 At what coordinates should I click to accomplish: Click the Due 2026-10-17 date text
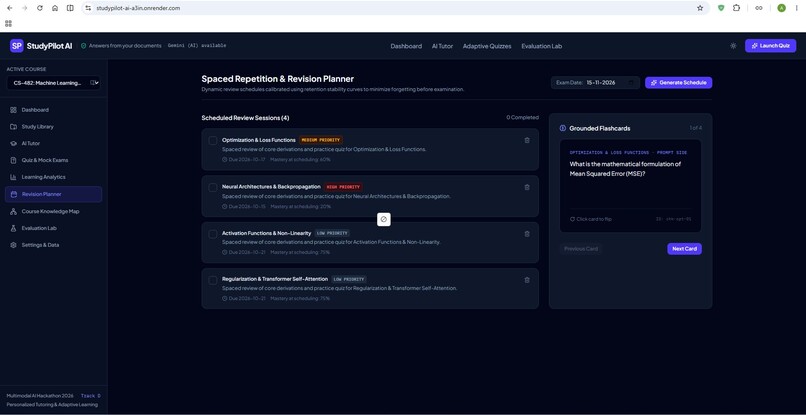click(247, 159)
